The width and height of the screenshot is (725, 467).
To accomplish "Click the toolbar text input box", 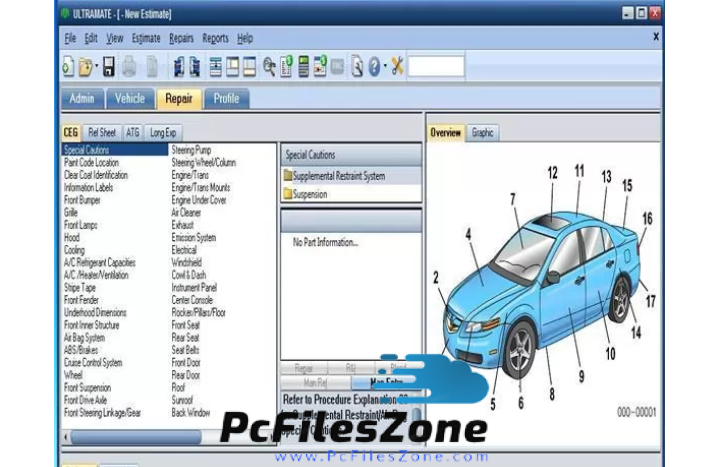I will point(436,67).
